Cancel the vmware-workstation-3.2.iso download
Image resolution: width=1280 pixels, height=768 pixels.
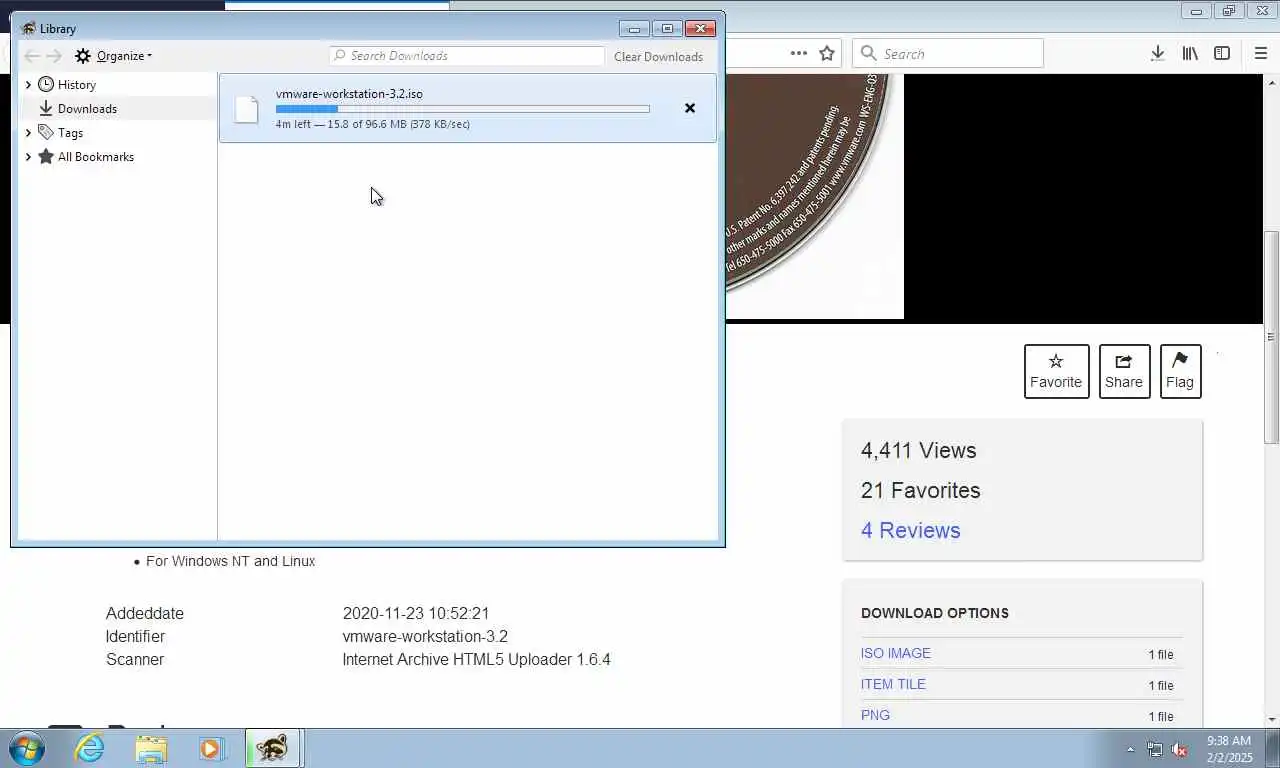(689, 108)
